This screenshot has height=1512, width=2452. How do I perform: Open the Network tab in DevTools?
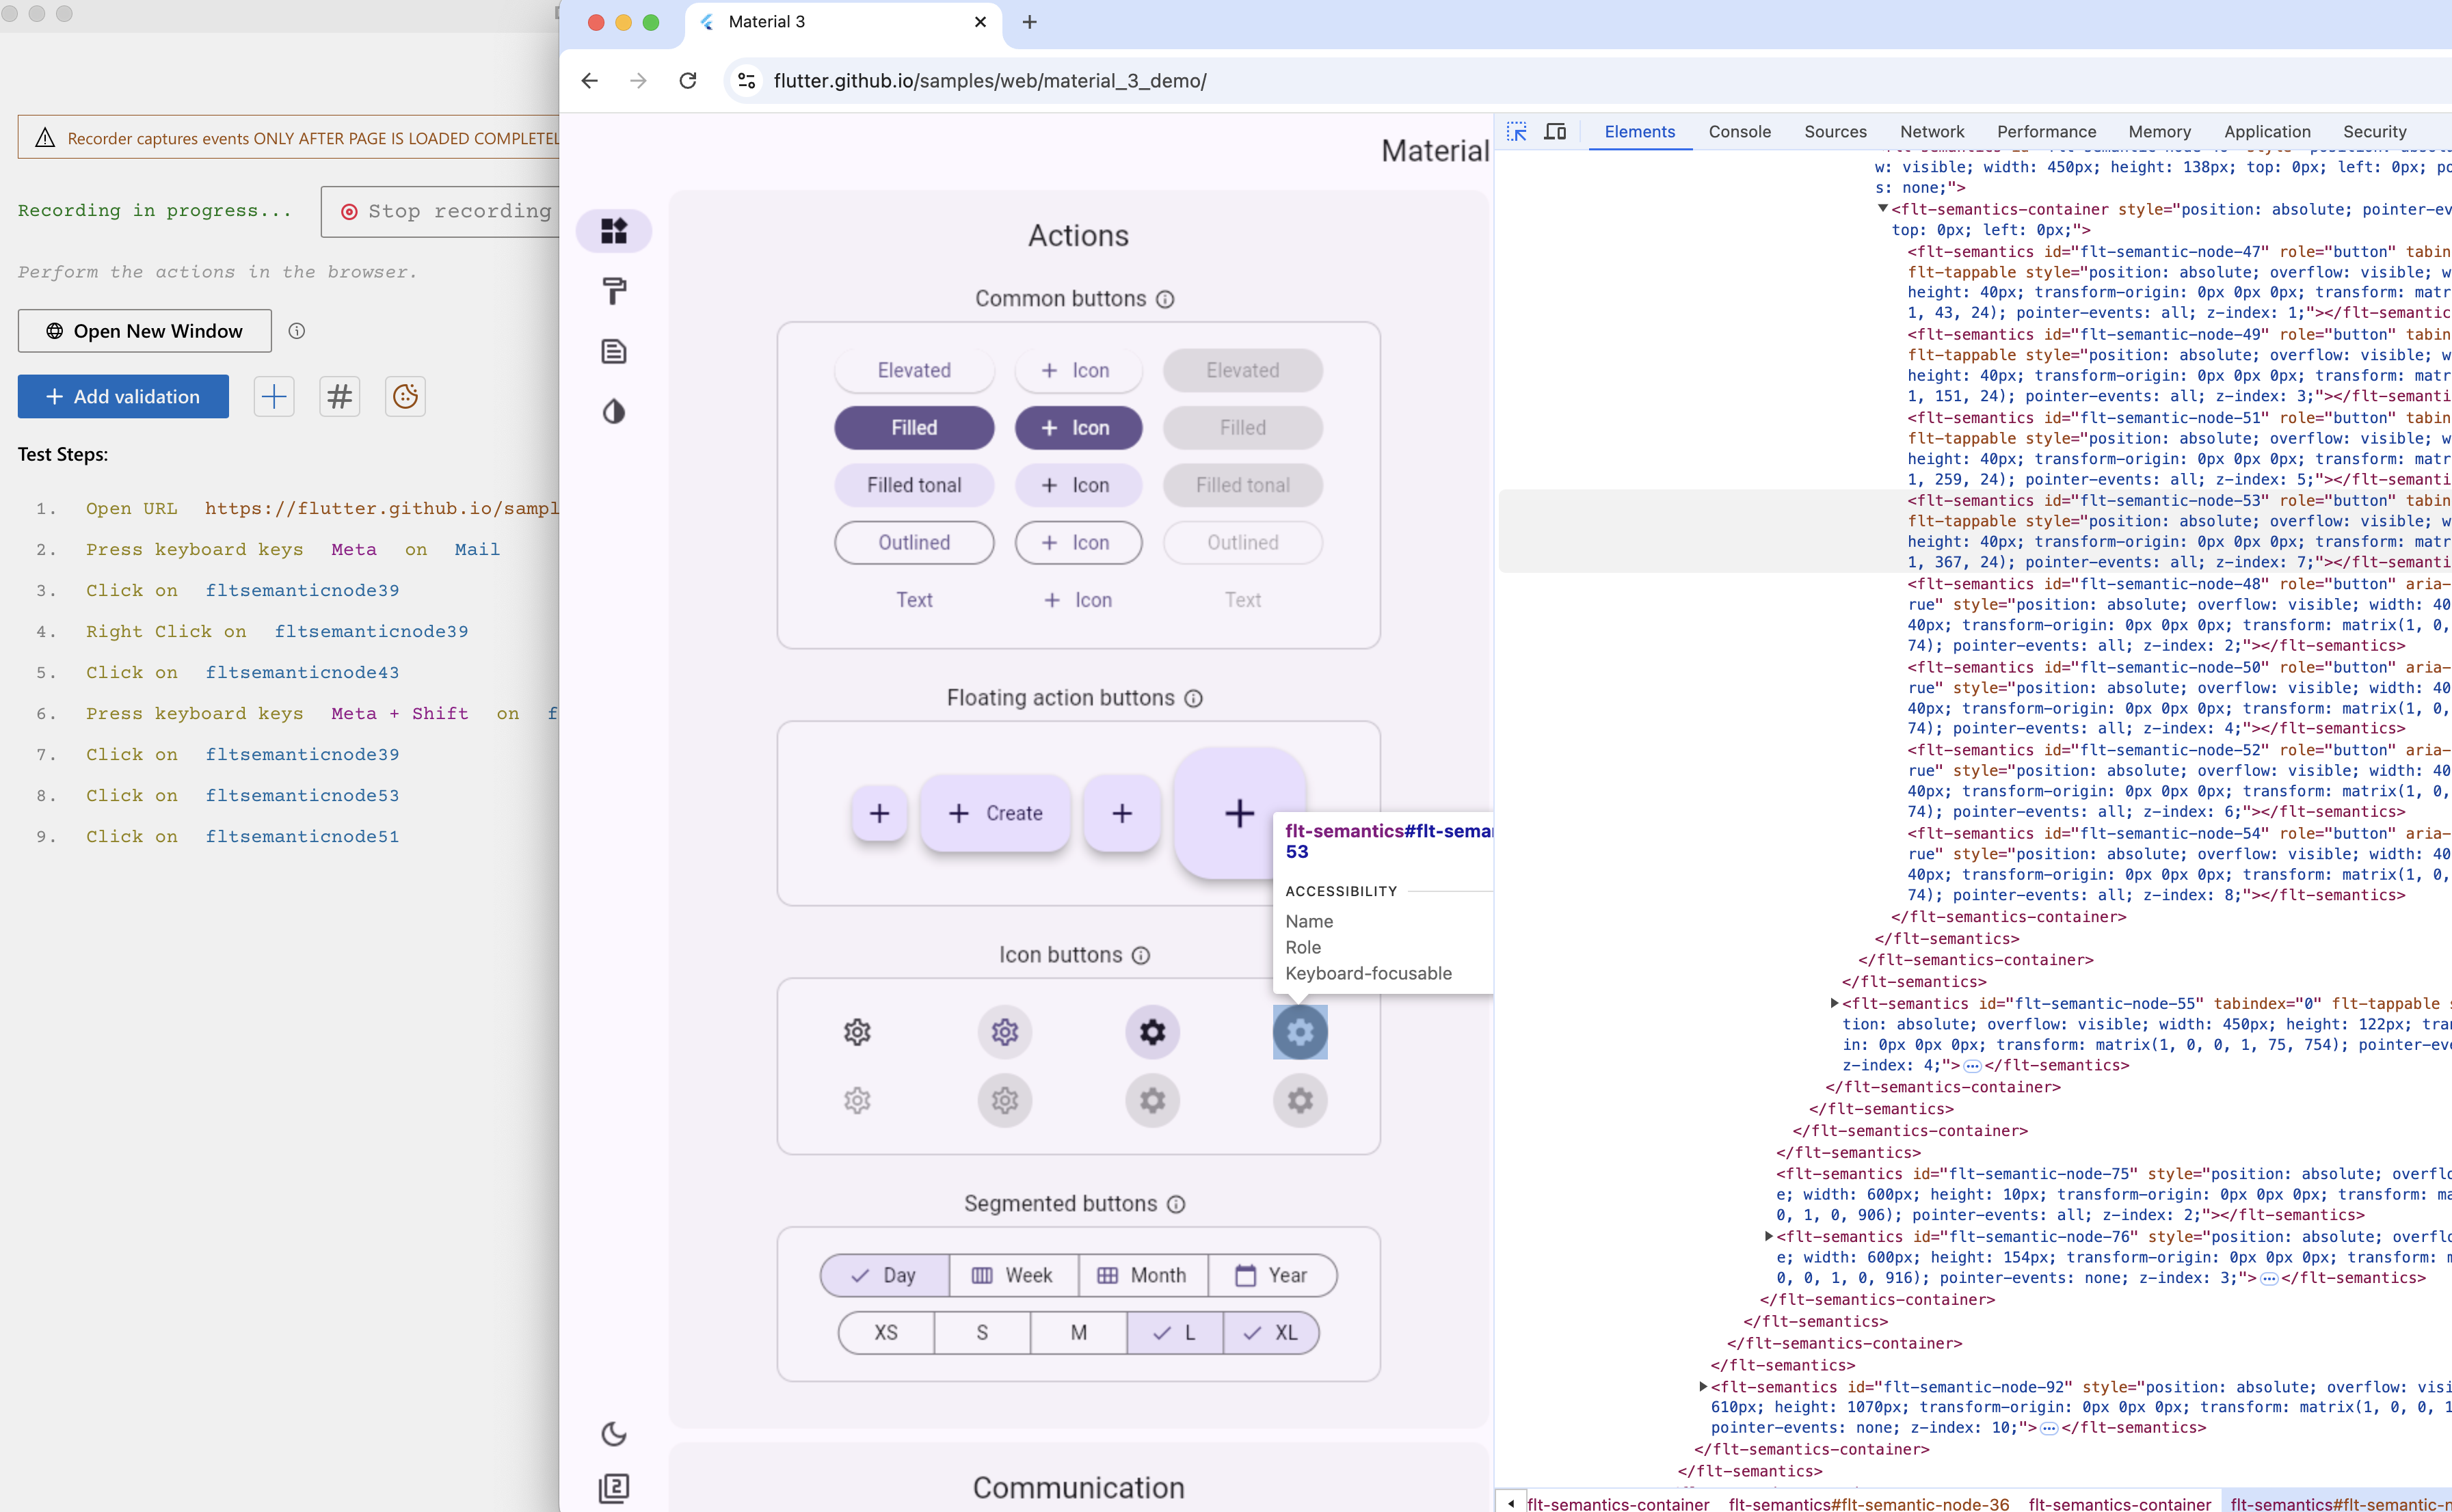tap(1931, 132)
